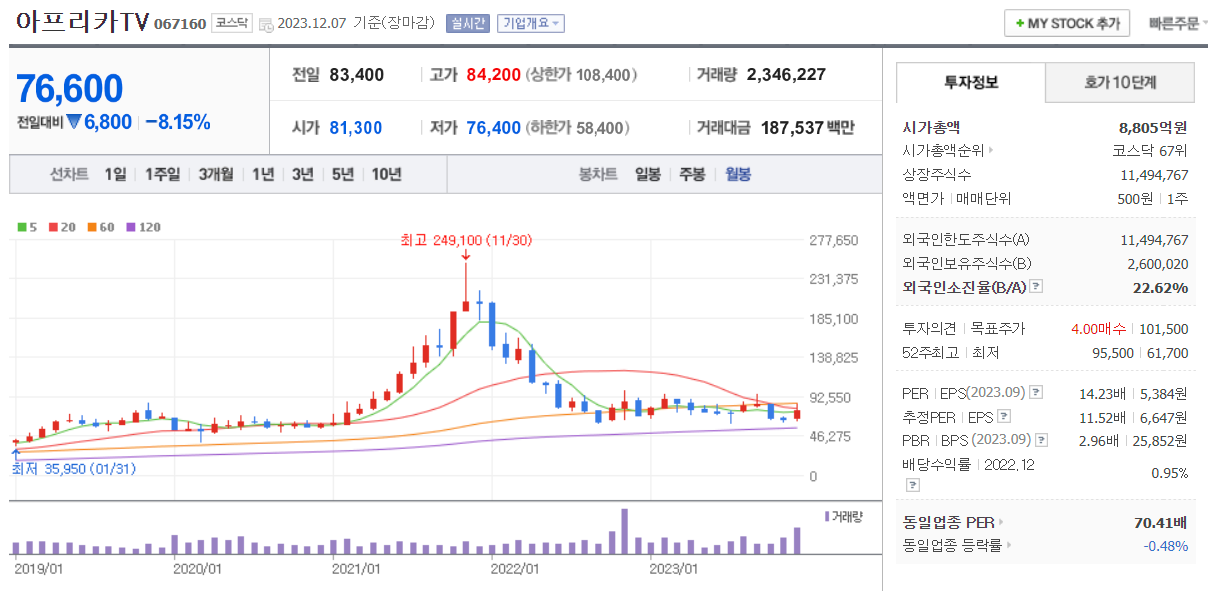The height and width of the screenshot is (591, 1208).
Task: Click the 저가 76,400 value
Action: click(493, 128)
